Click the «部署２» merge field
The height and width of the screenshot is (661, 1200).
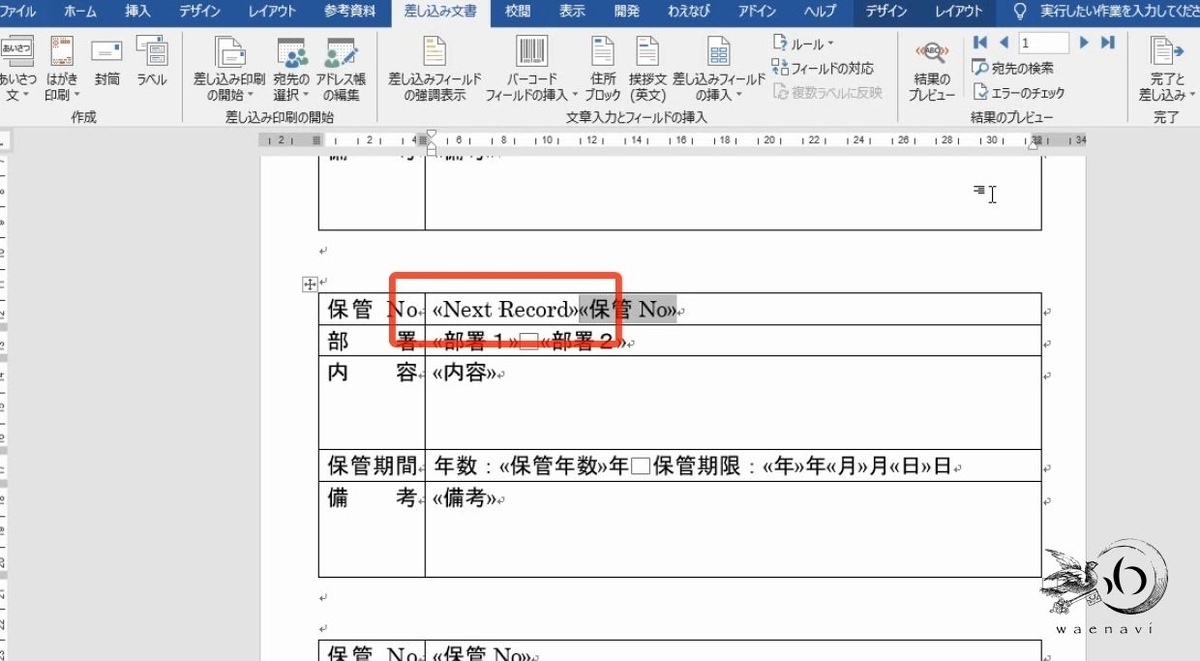[584, 342]
